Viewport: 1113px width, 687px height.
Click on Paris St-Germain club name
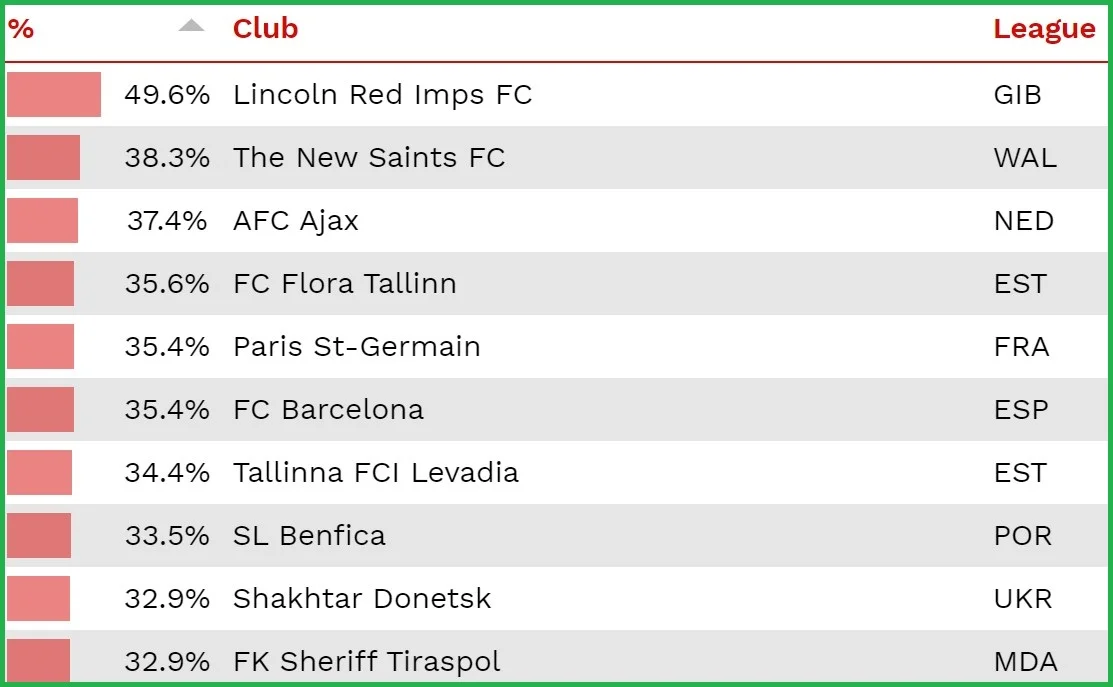356,347
